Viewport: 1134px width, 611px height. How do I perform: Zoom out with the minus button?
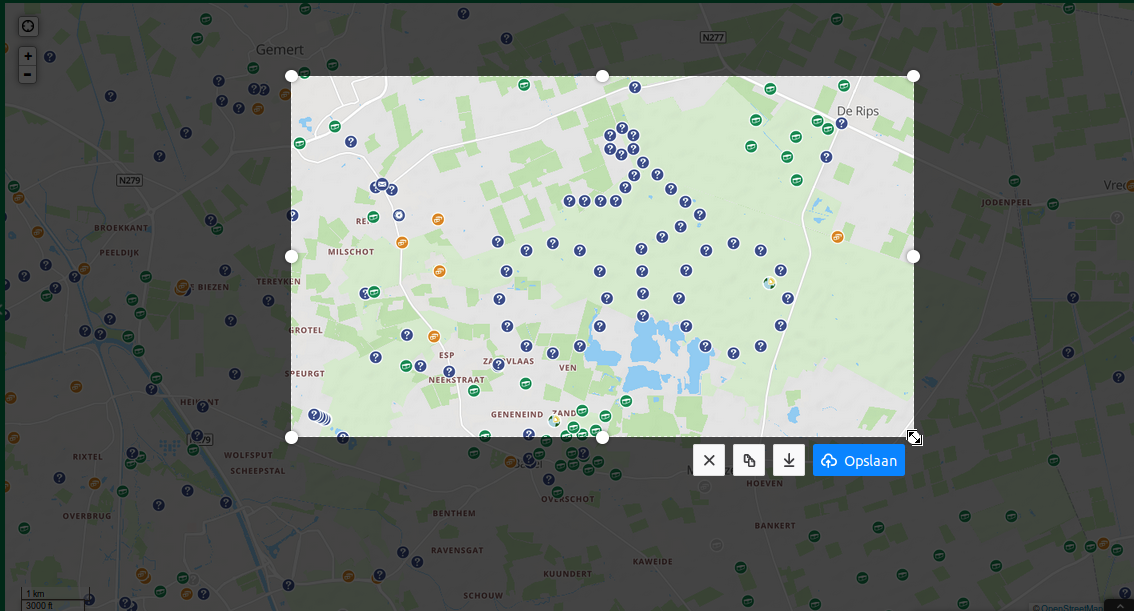click(28, 74)
